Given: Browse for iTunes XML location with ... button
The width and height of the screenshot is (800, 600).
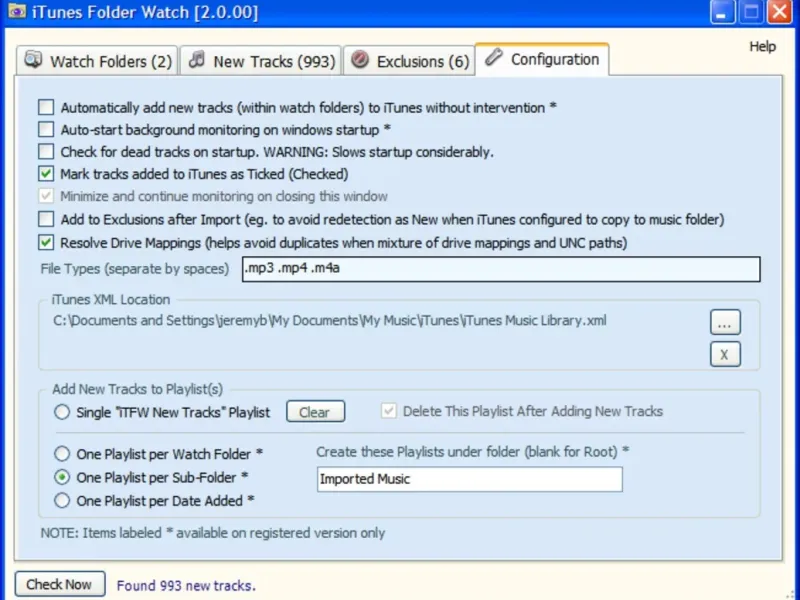Looking at the screenshot, I should click(x=725, y=322).
